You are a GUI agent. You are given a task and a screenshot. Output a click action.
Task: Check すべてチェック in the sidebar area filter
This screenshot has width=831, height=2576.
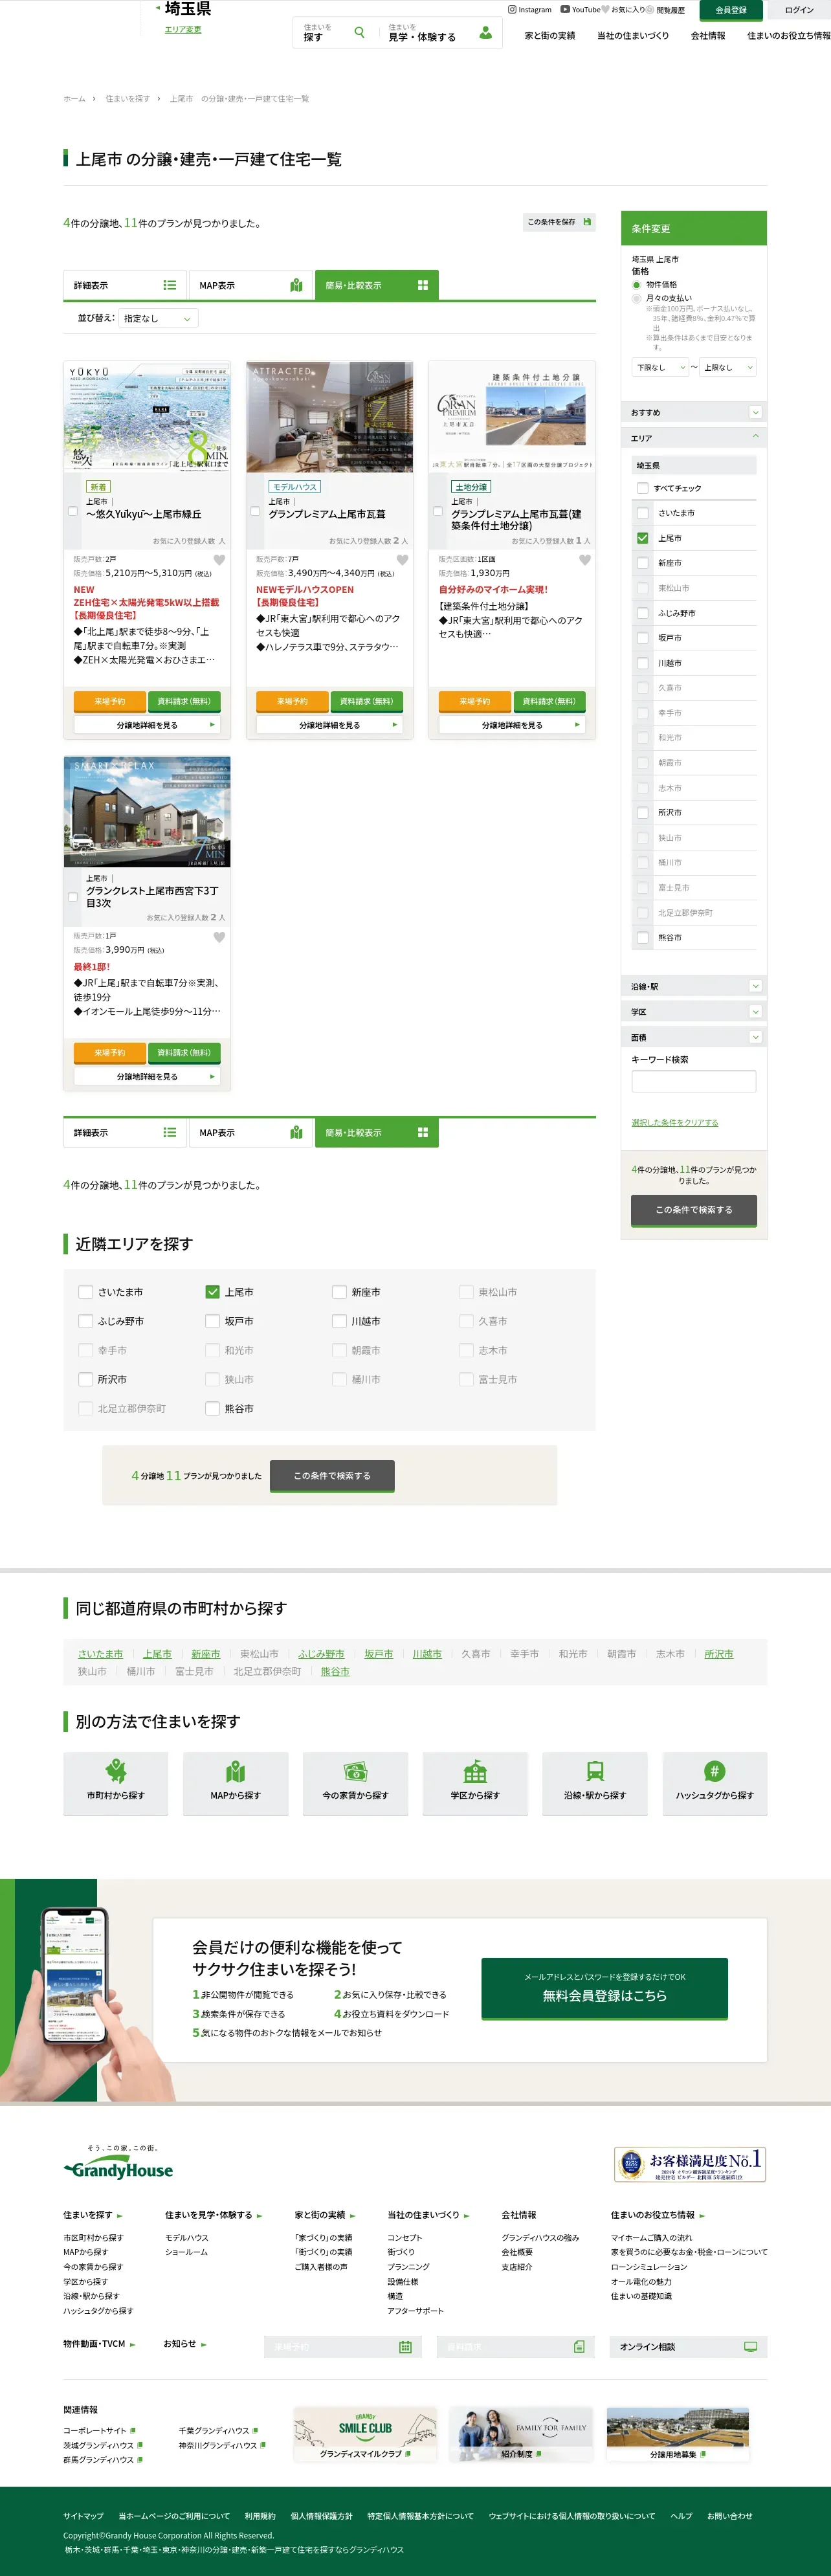642,488
